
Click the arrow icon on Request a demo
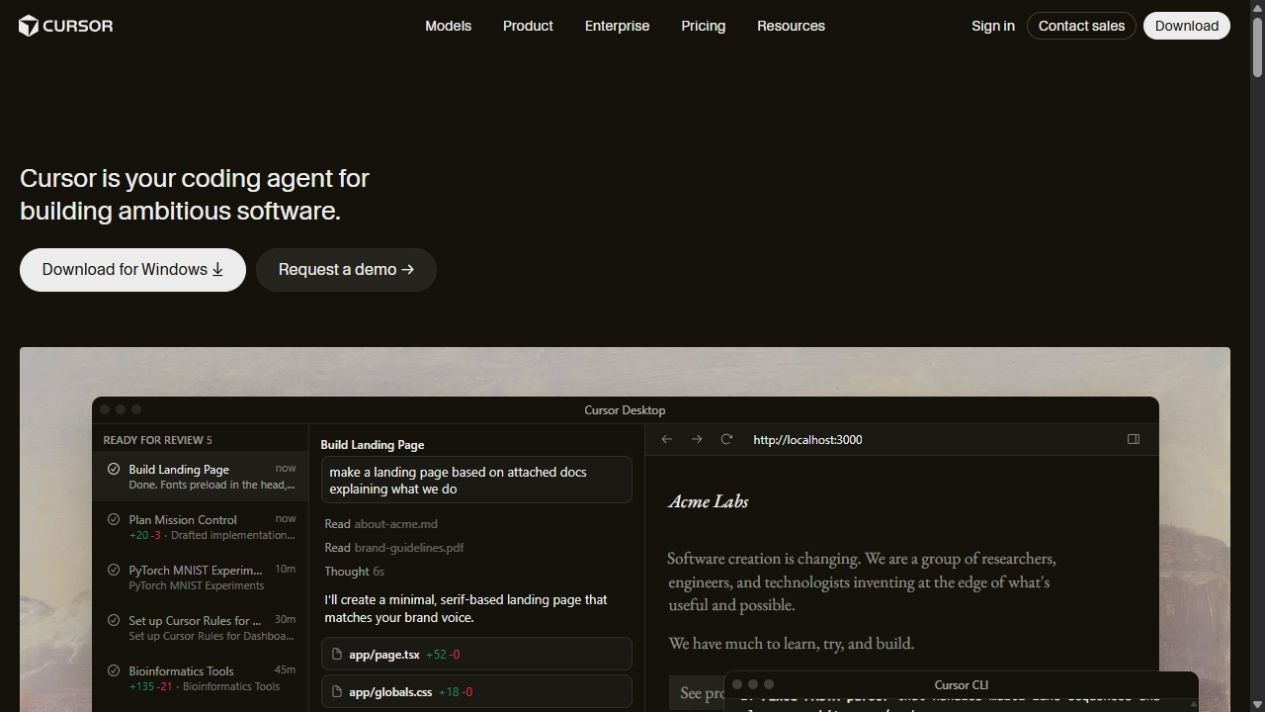(407, 270)
